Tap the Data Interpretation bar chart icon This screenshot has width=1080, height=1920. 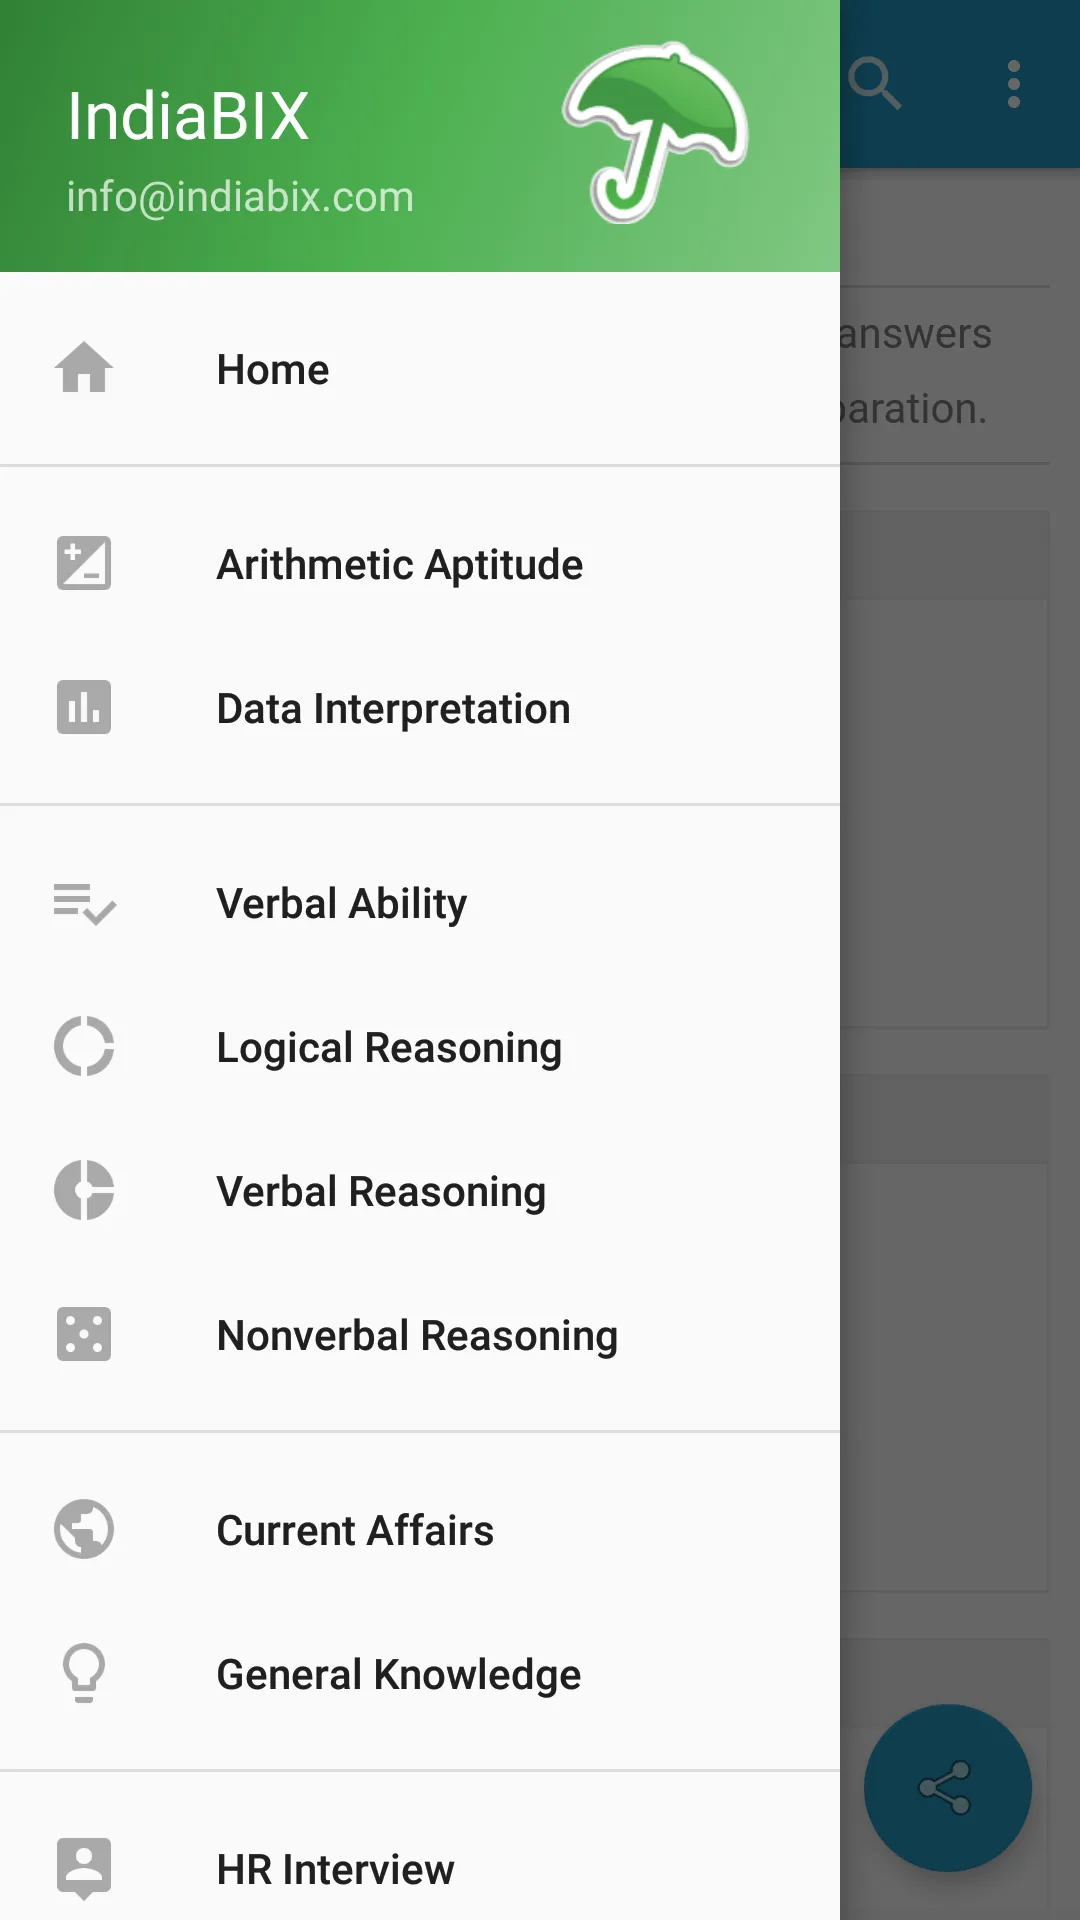coord(84,708)
